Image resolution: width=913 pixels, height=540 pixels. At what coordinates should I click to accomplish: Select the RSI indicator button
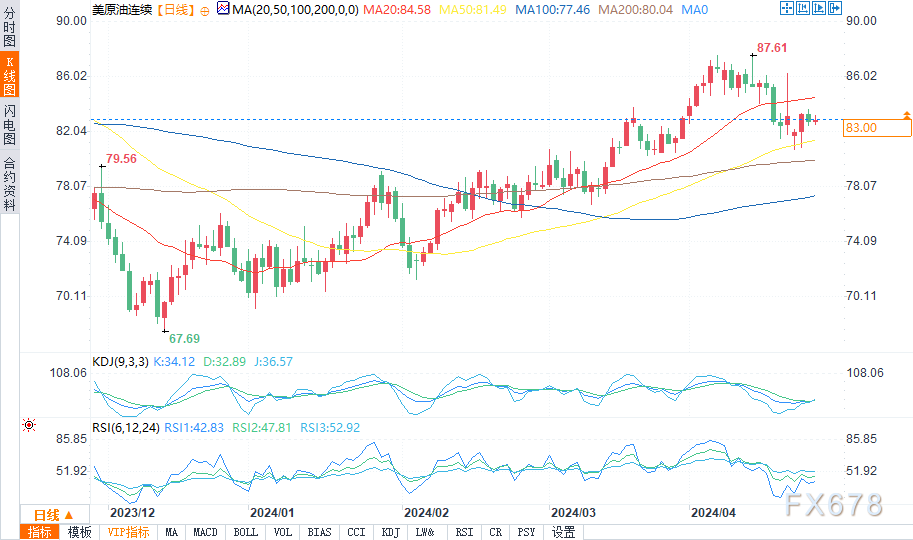(464, 532)
